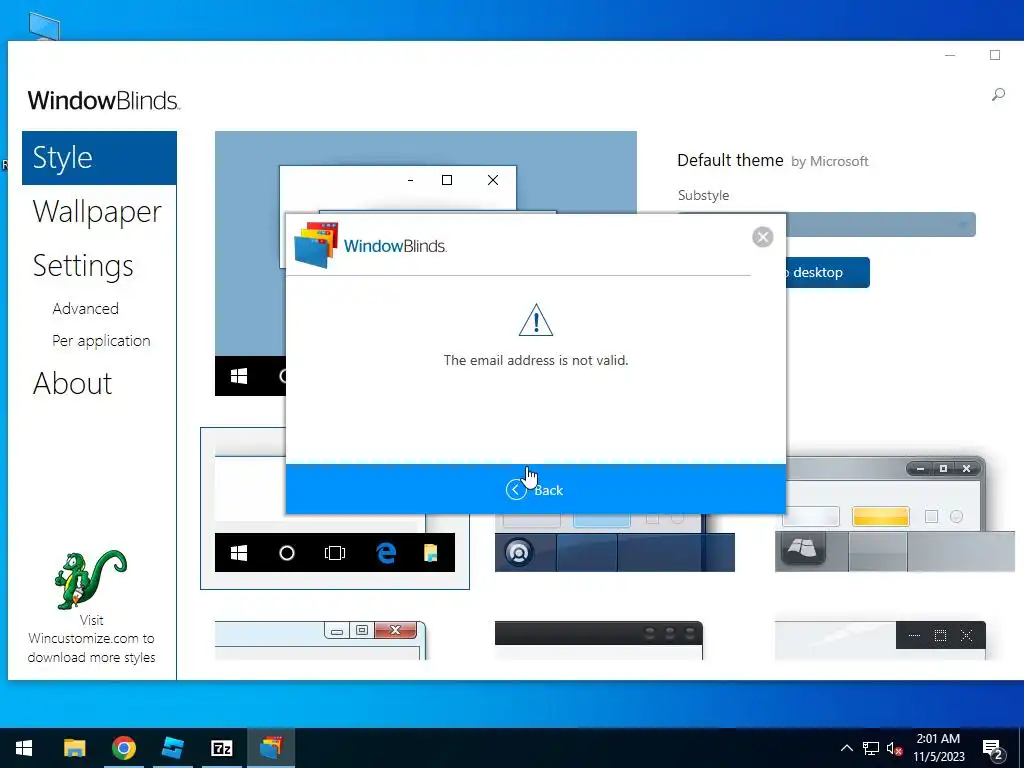Minimize the WindowBlinds window
Image resolution: width=1024 pixels, height=768 pixels.
(950, 55)
